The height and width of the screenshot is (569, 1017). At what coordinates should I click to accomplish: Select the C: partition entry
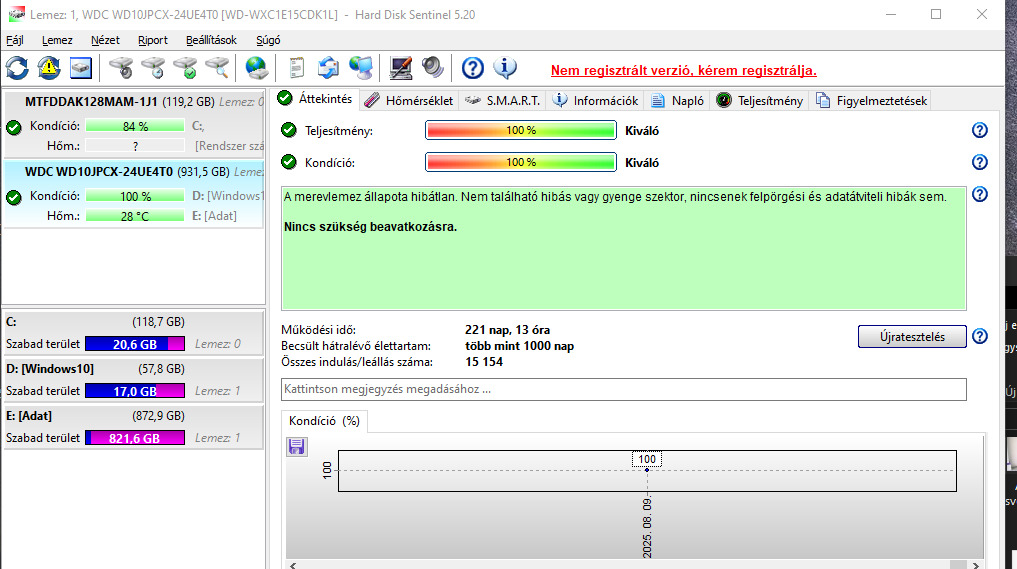click(133, 333)
